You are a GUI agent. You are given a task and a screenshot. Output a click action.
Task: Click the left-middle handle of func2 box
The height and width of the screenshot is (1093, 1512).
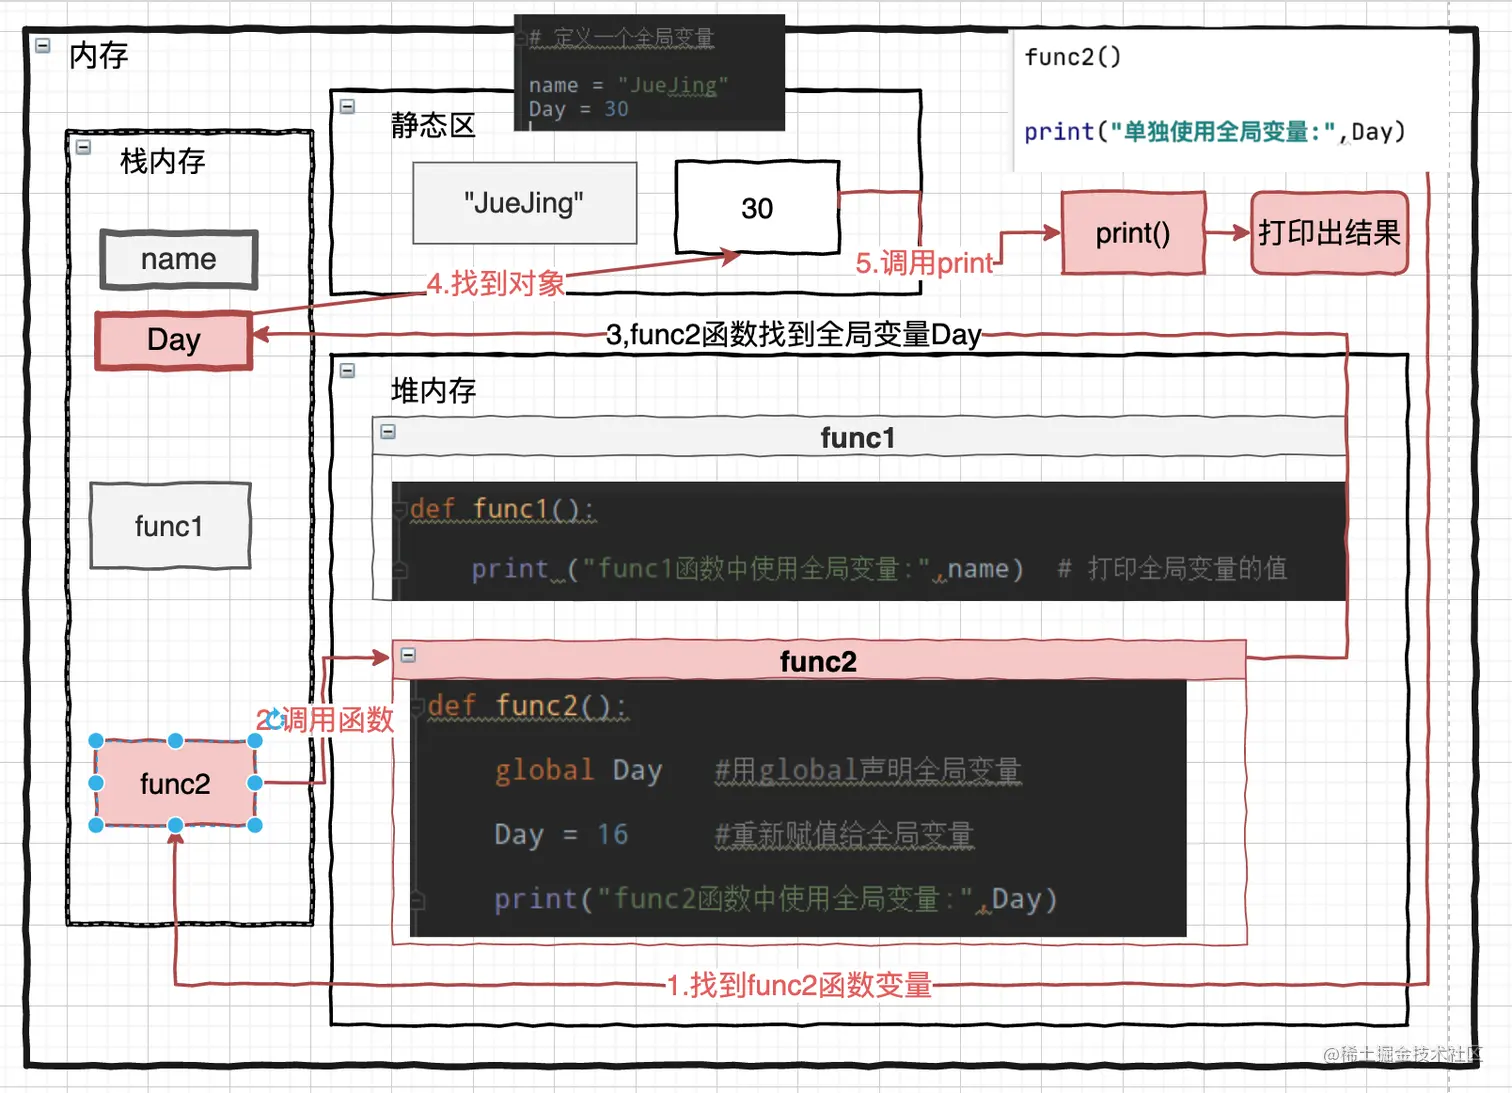pos(96,783)
